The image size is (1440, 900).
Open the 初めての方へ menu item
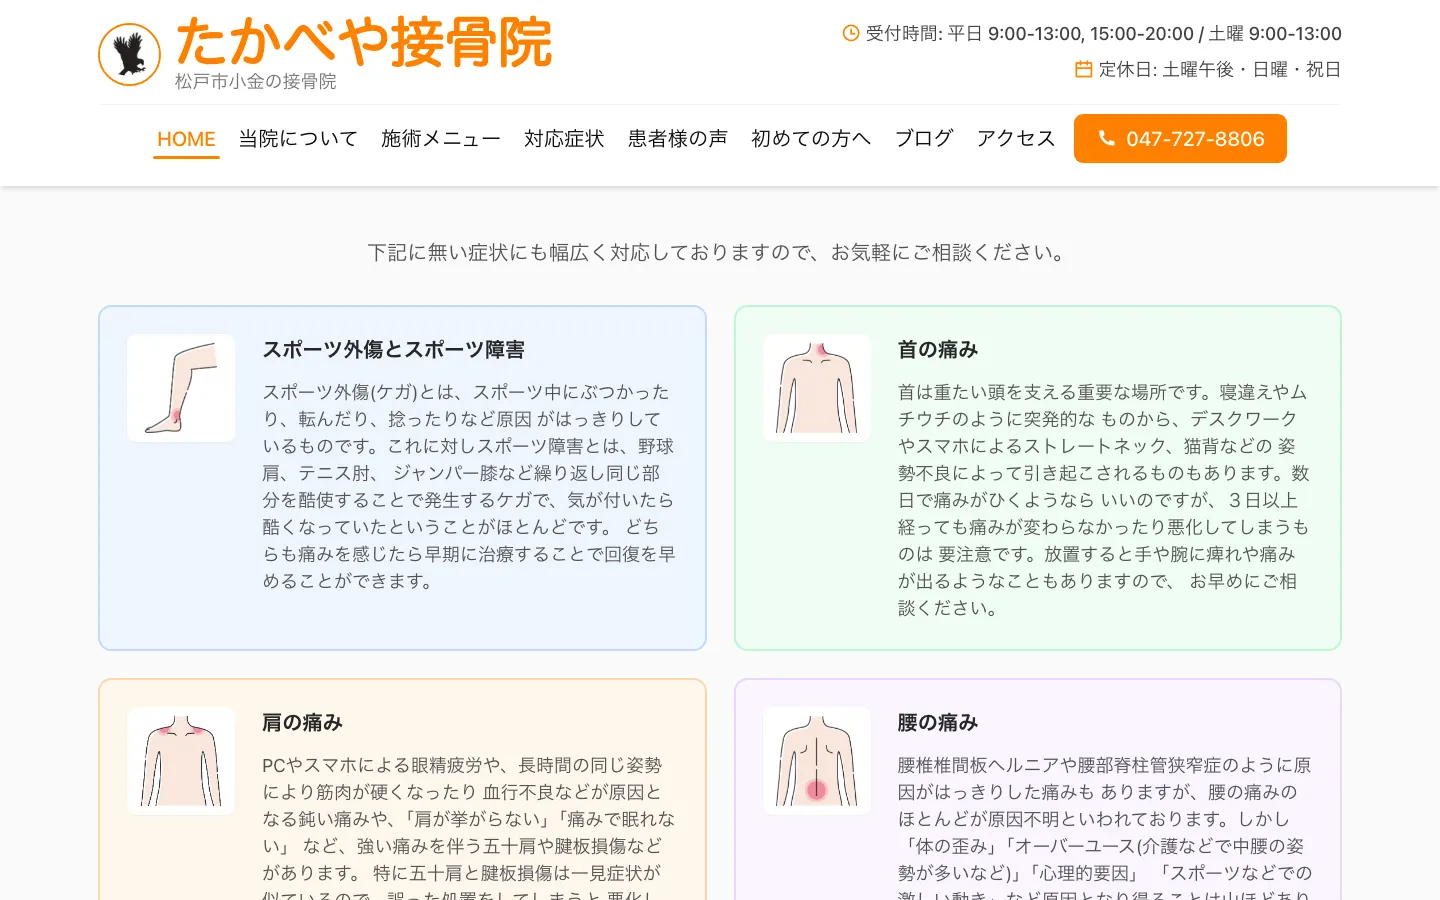pyautogui.click(x=811, y=139)
